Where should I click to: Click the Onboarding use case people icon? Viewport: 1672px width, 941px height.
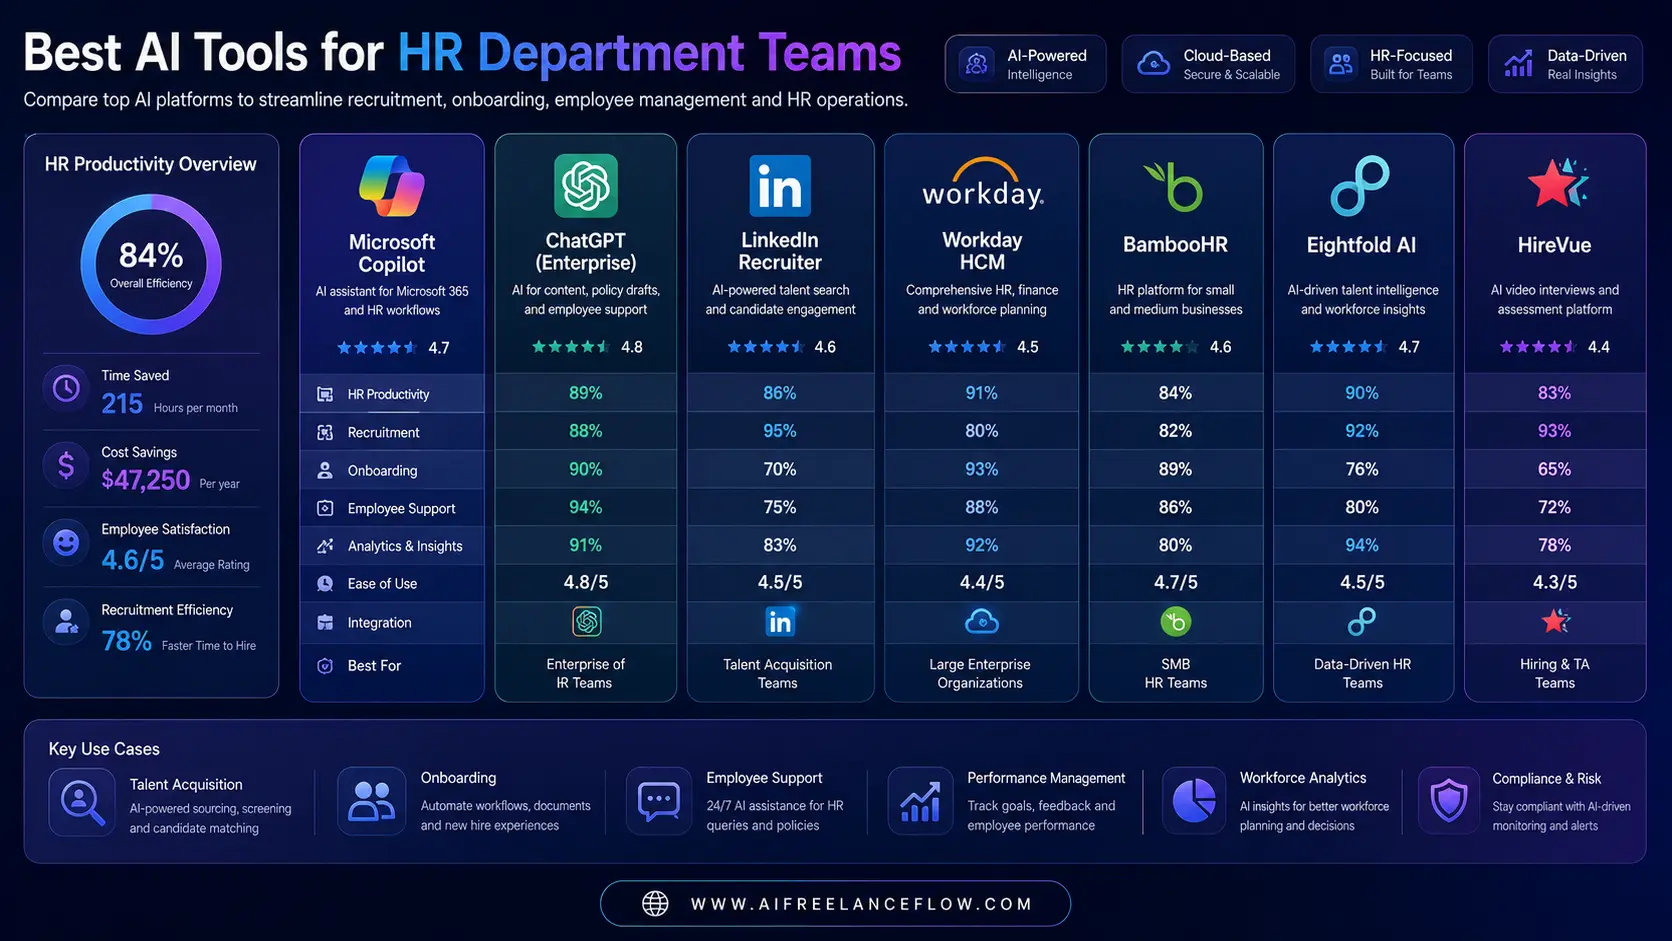click(x=371, y=801)
